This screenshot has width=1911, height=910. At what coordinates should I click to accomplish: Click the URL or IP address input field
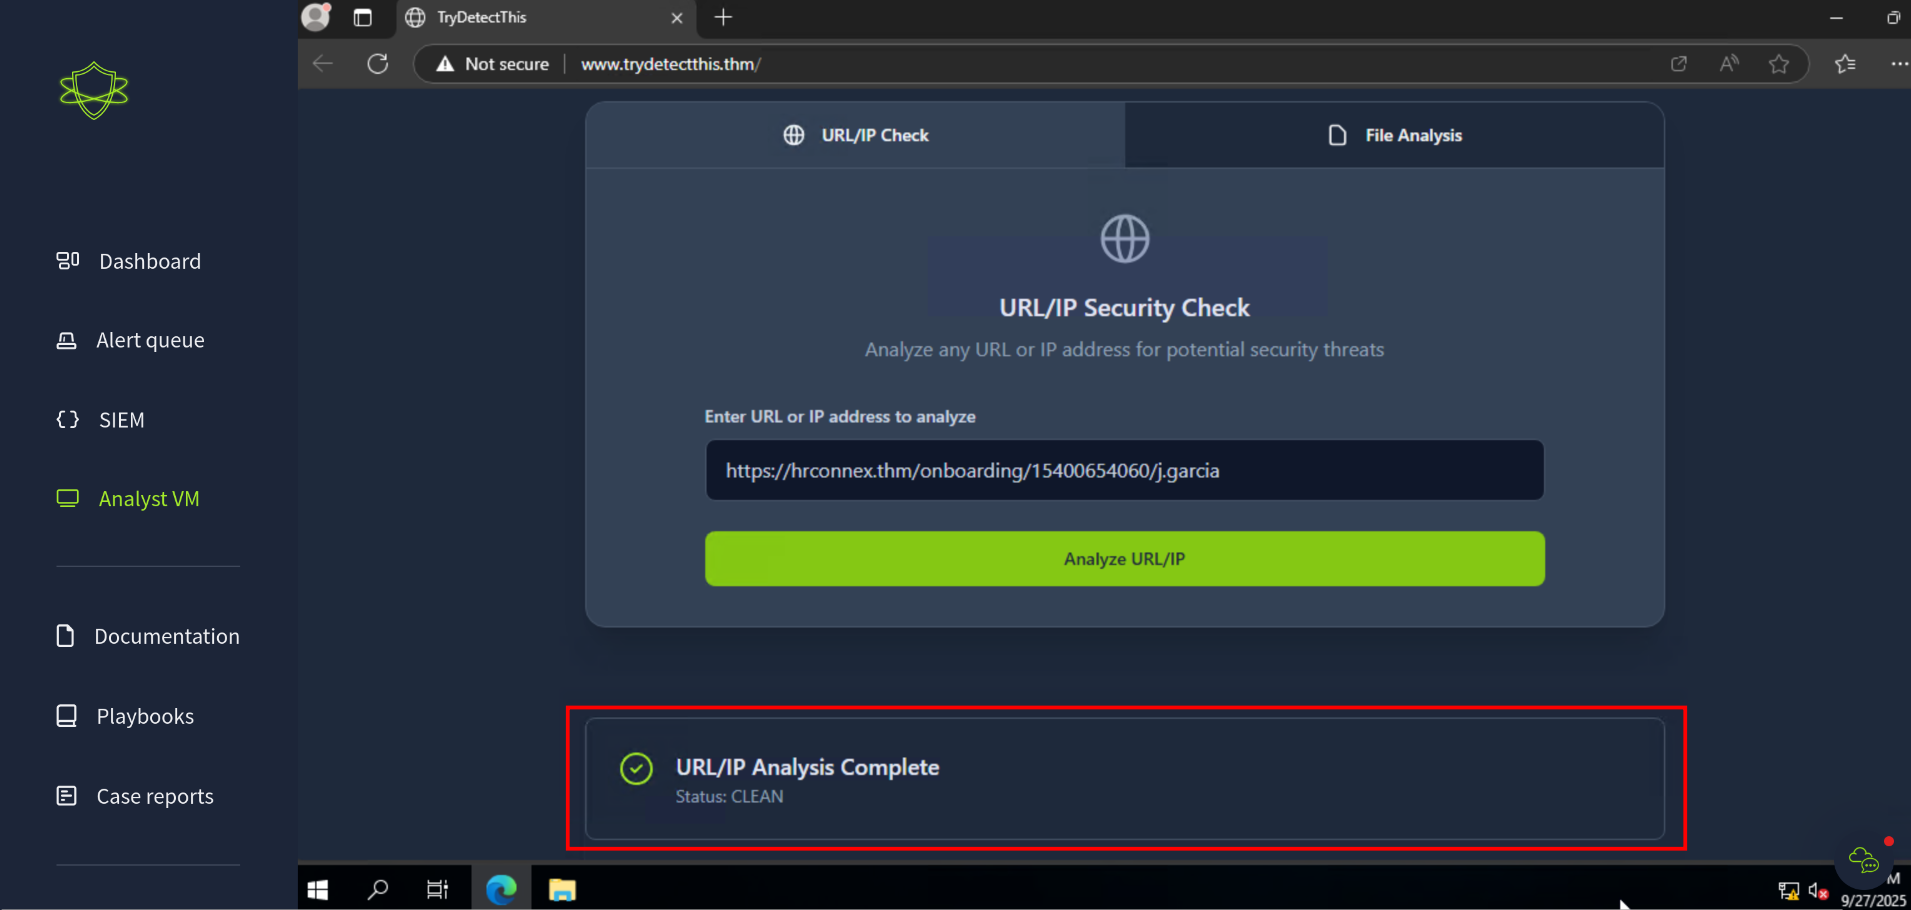1124,470
